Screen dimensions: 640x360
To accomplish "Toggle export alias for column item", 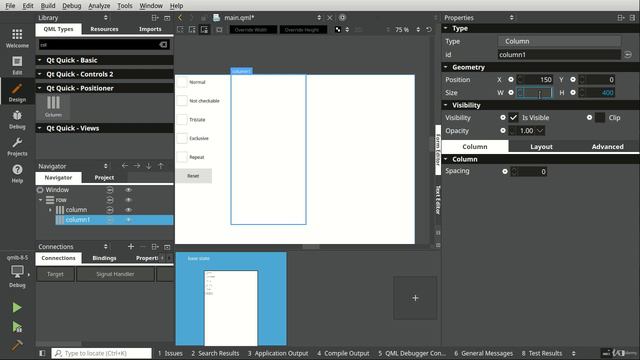I will pos(110,210).
